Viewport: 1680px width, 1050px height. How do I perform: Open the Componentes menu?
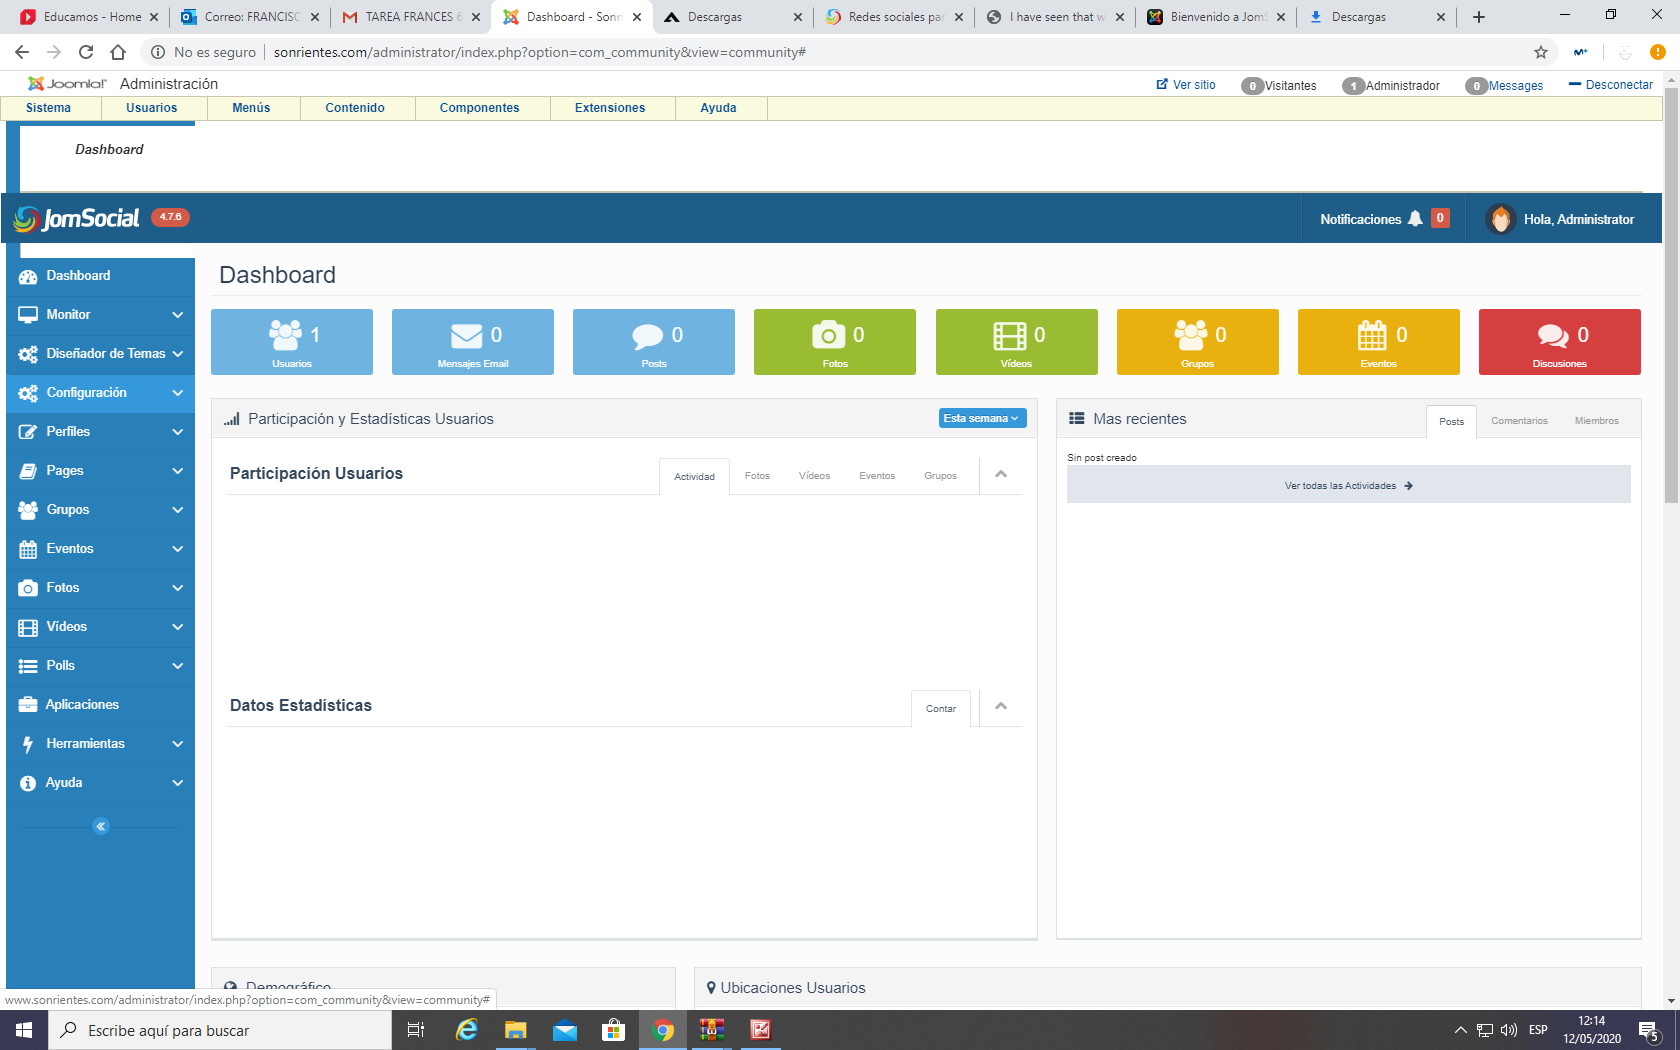pyautogui.click(x=479, y=108)
